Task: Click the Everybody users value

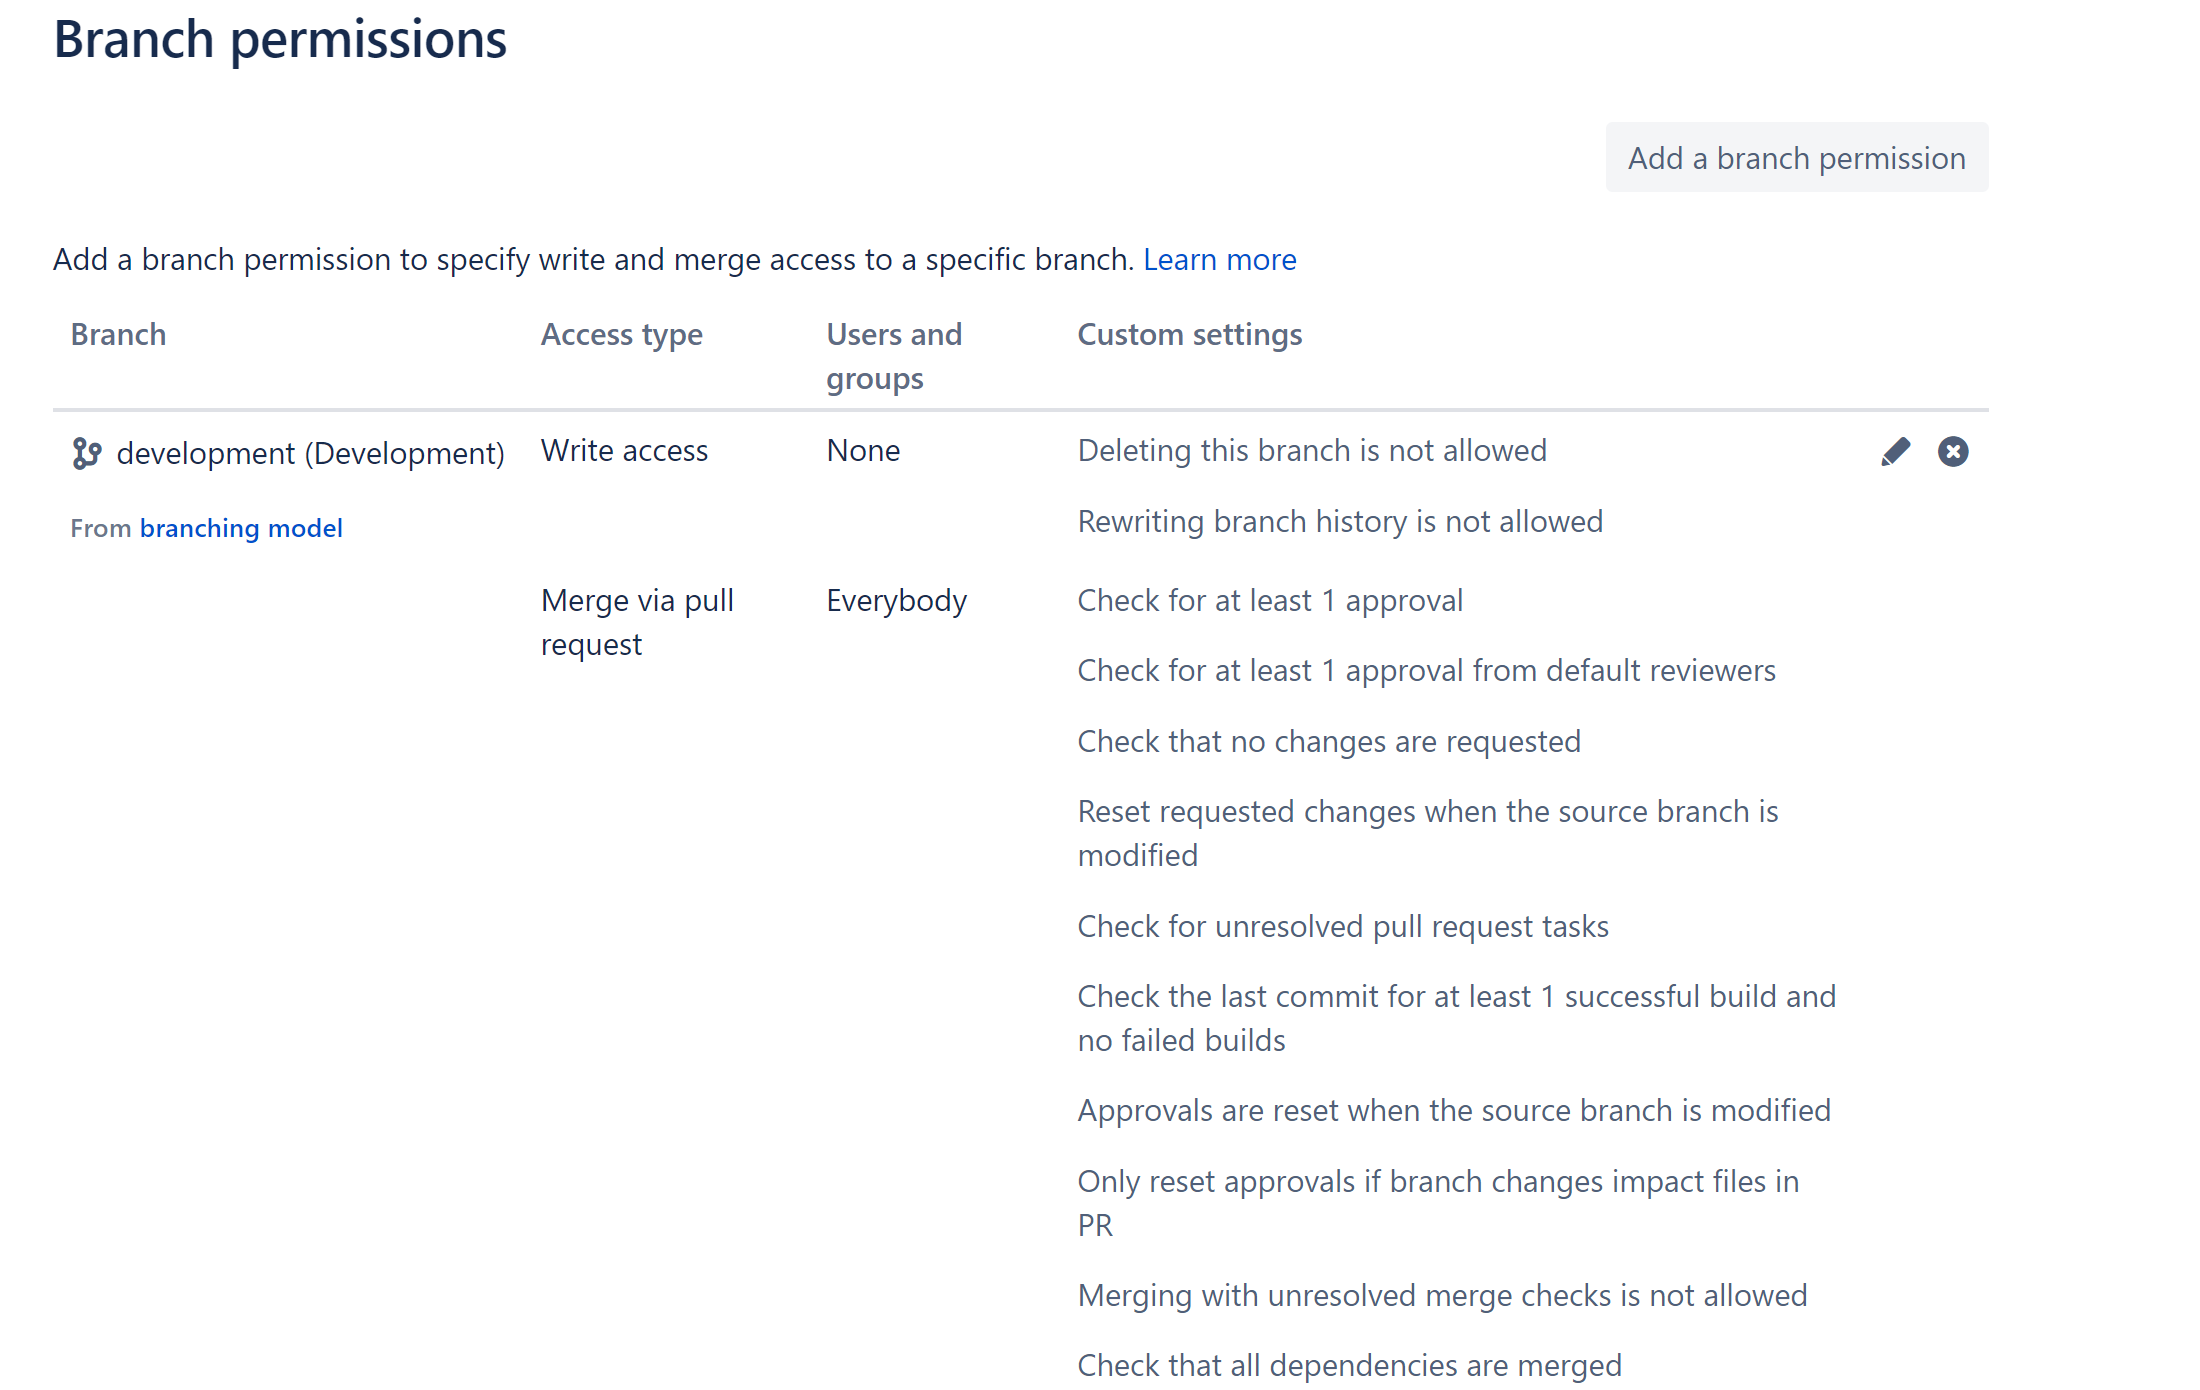Action: point(896,601)
